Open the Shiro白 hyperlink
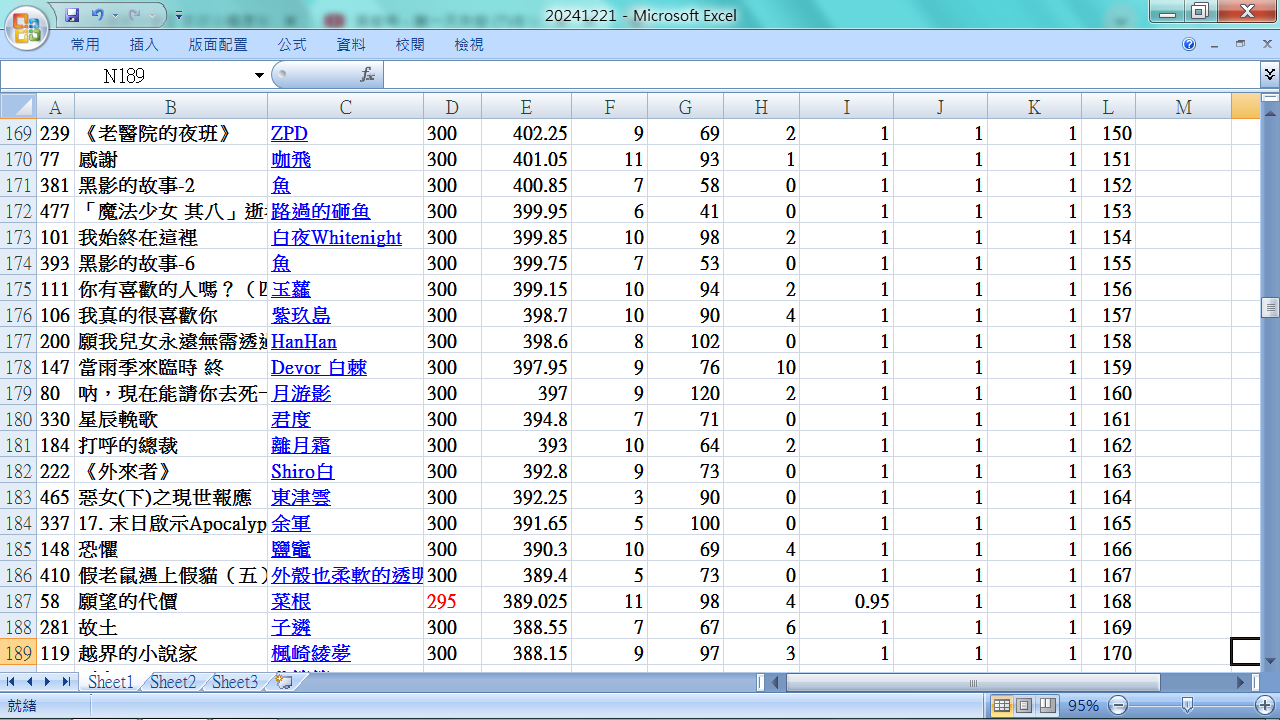The height and width of the screenshot is (720, 1280). [302, 471]
